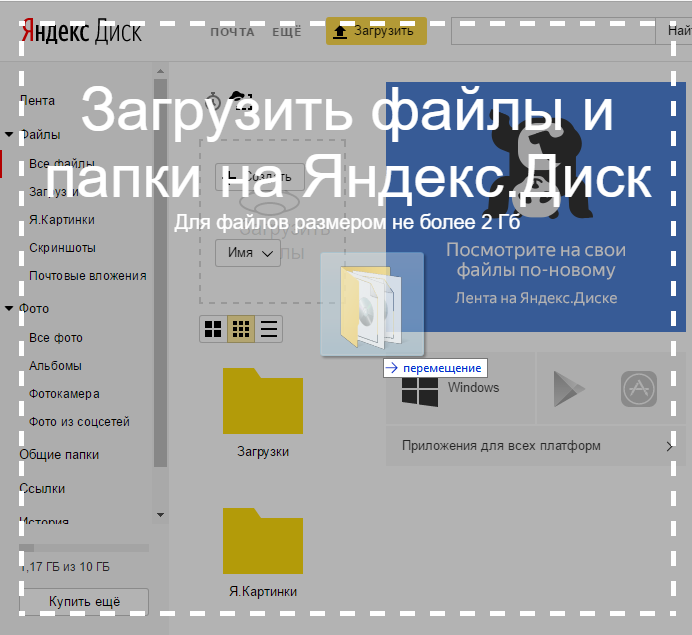The width and height of the screenshot is (692, 635).
Task: Open Фото из соцсетей in the sidebar
Action: (79, 422)
